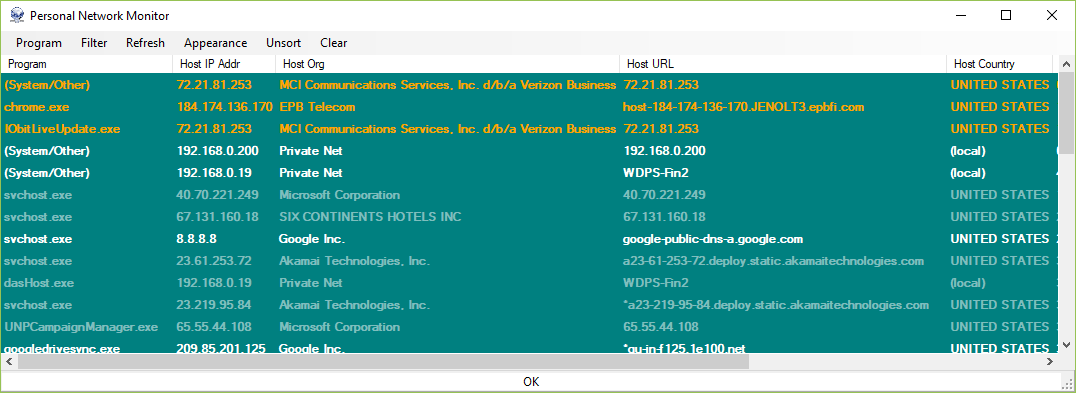
Task: Sort by the Host Country column header
Action: [x=999, y=64]
